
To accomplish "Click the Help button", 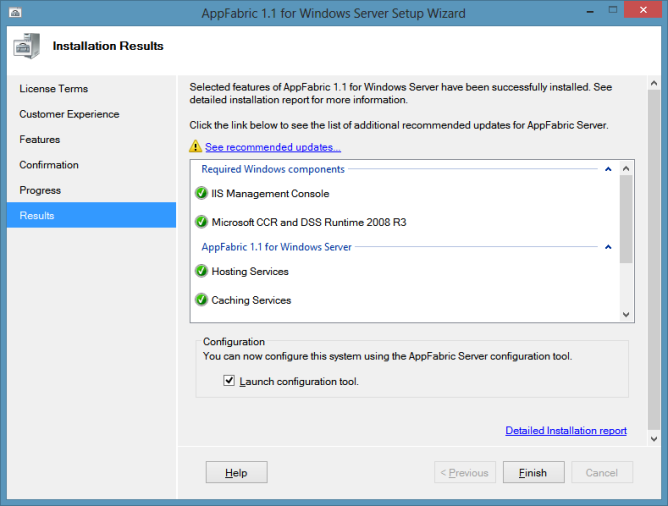I will coord(236,473).
